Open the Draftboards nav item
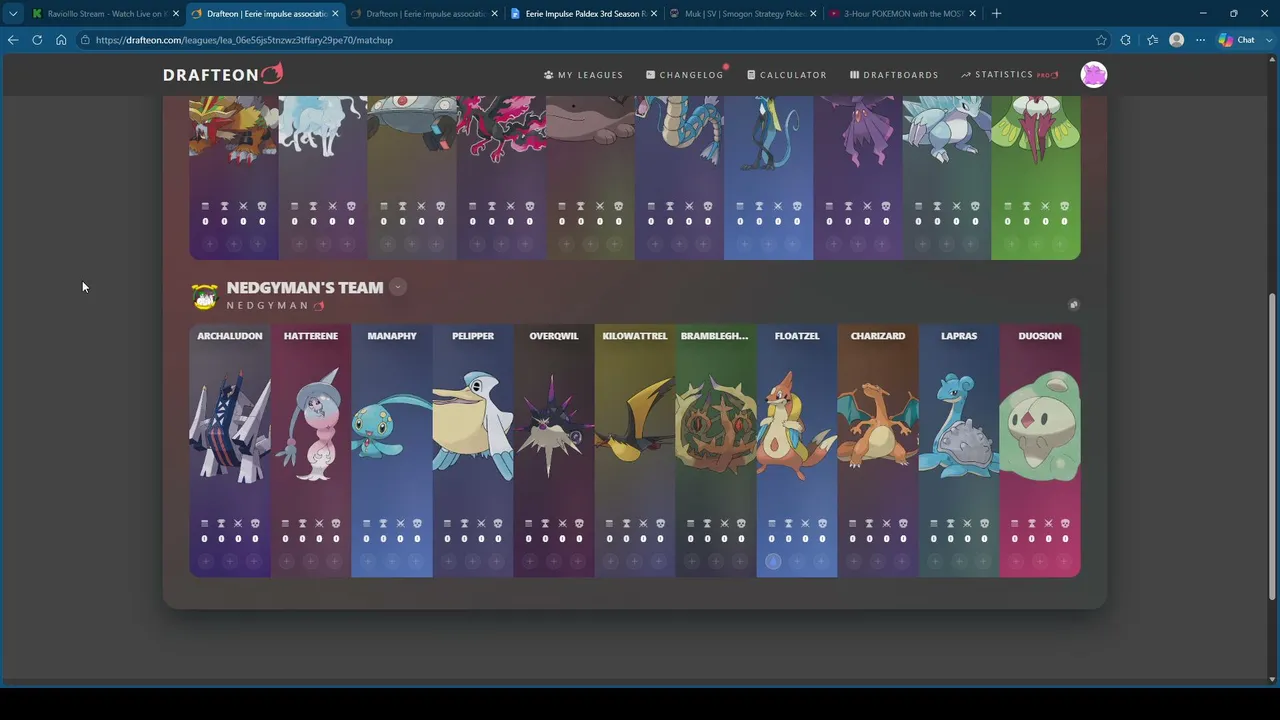The image size is (1280, 720). pos(894,75)
